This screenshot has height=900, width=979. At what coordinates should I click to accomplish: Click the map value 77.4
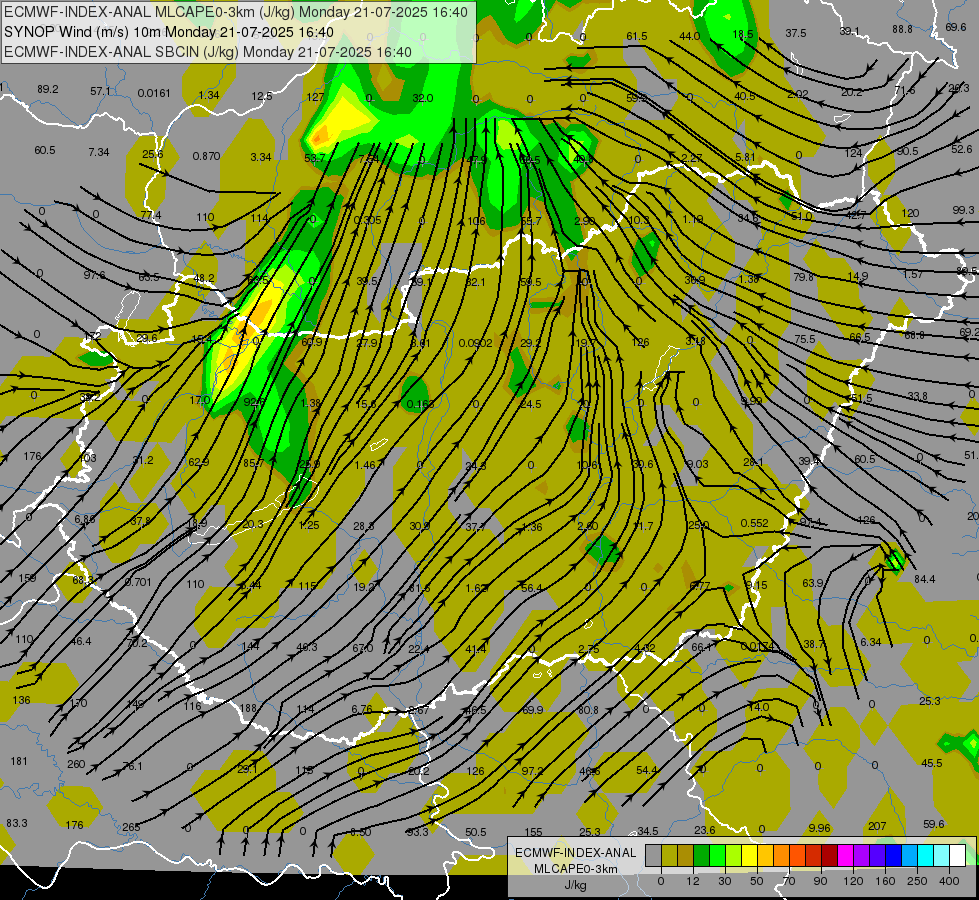(150, 215)
